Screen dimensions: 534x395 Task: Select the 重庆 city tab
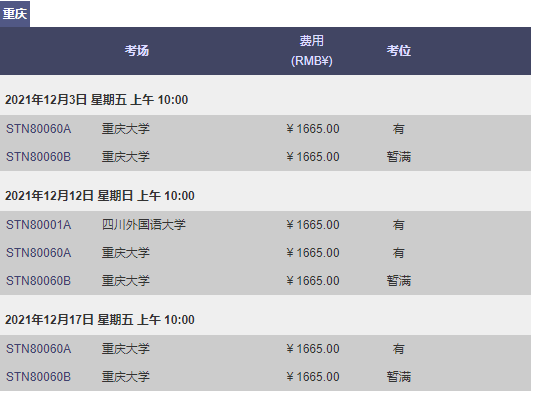15,14
